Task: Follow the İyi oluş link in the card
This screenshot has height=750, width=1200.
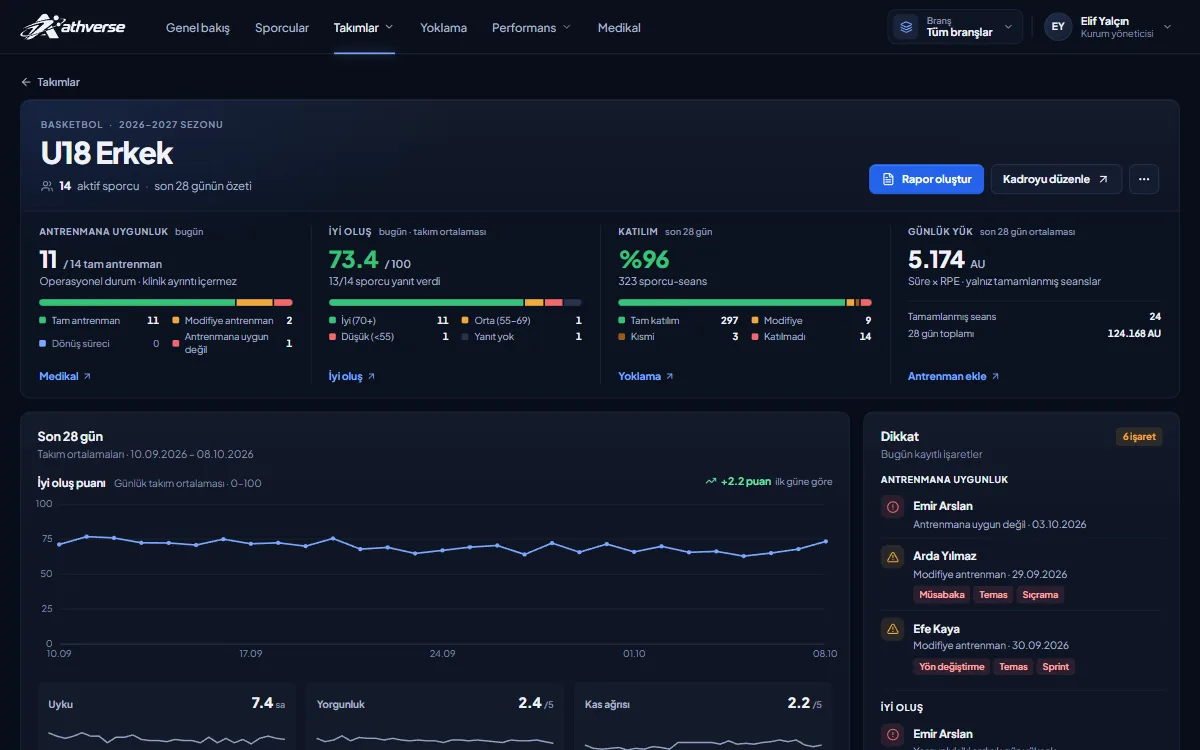Action: (352, 376)
